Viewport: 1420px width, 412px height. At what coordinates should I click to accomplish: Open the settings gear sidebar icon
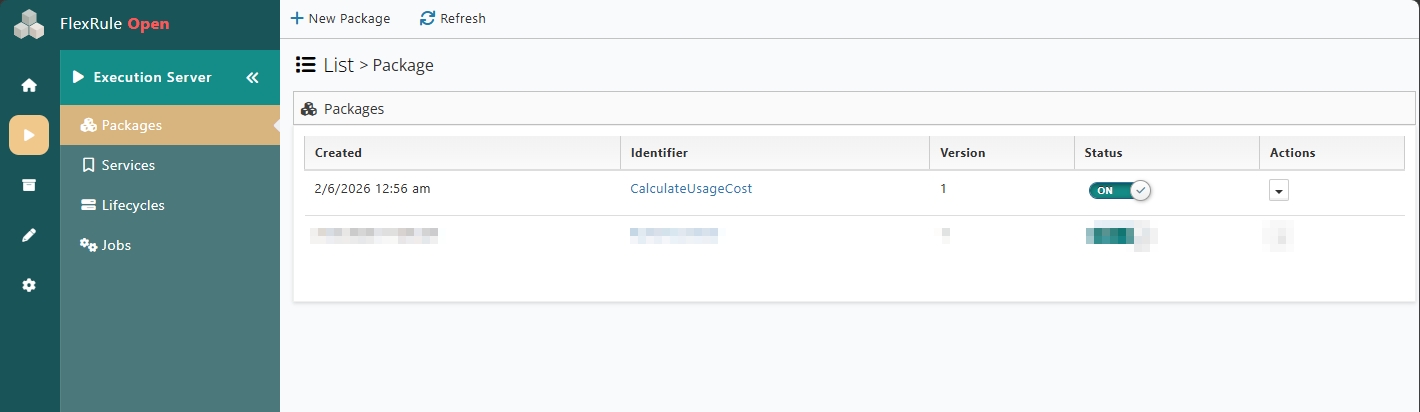click(29, 285)
